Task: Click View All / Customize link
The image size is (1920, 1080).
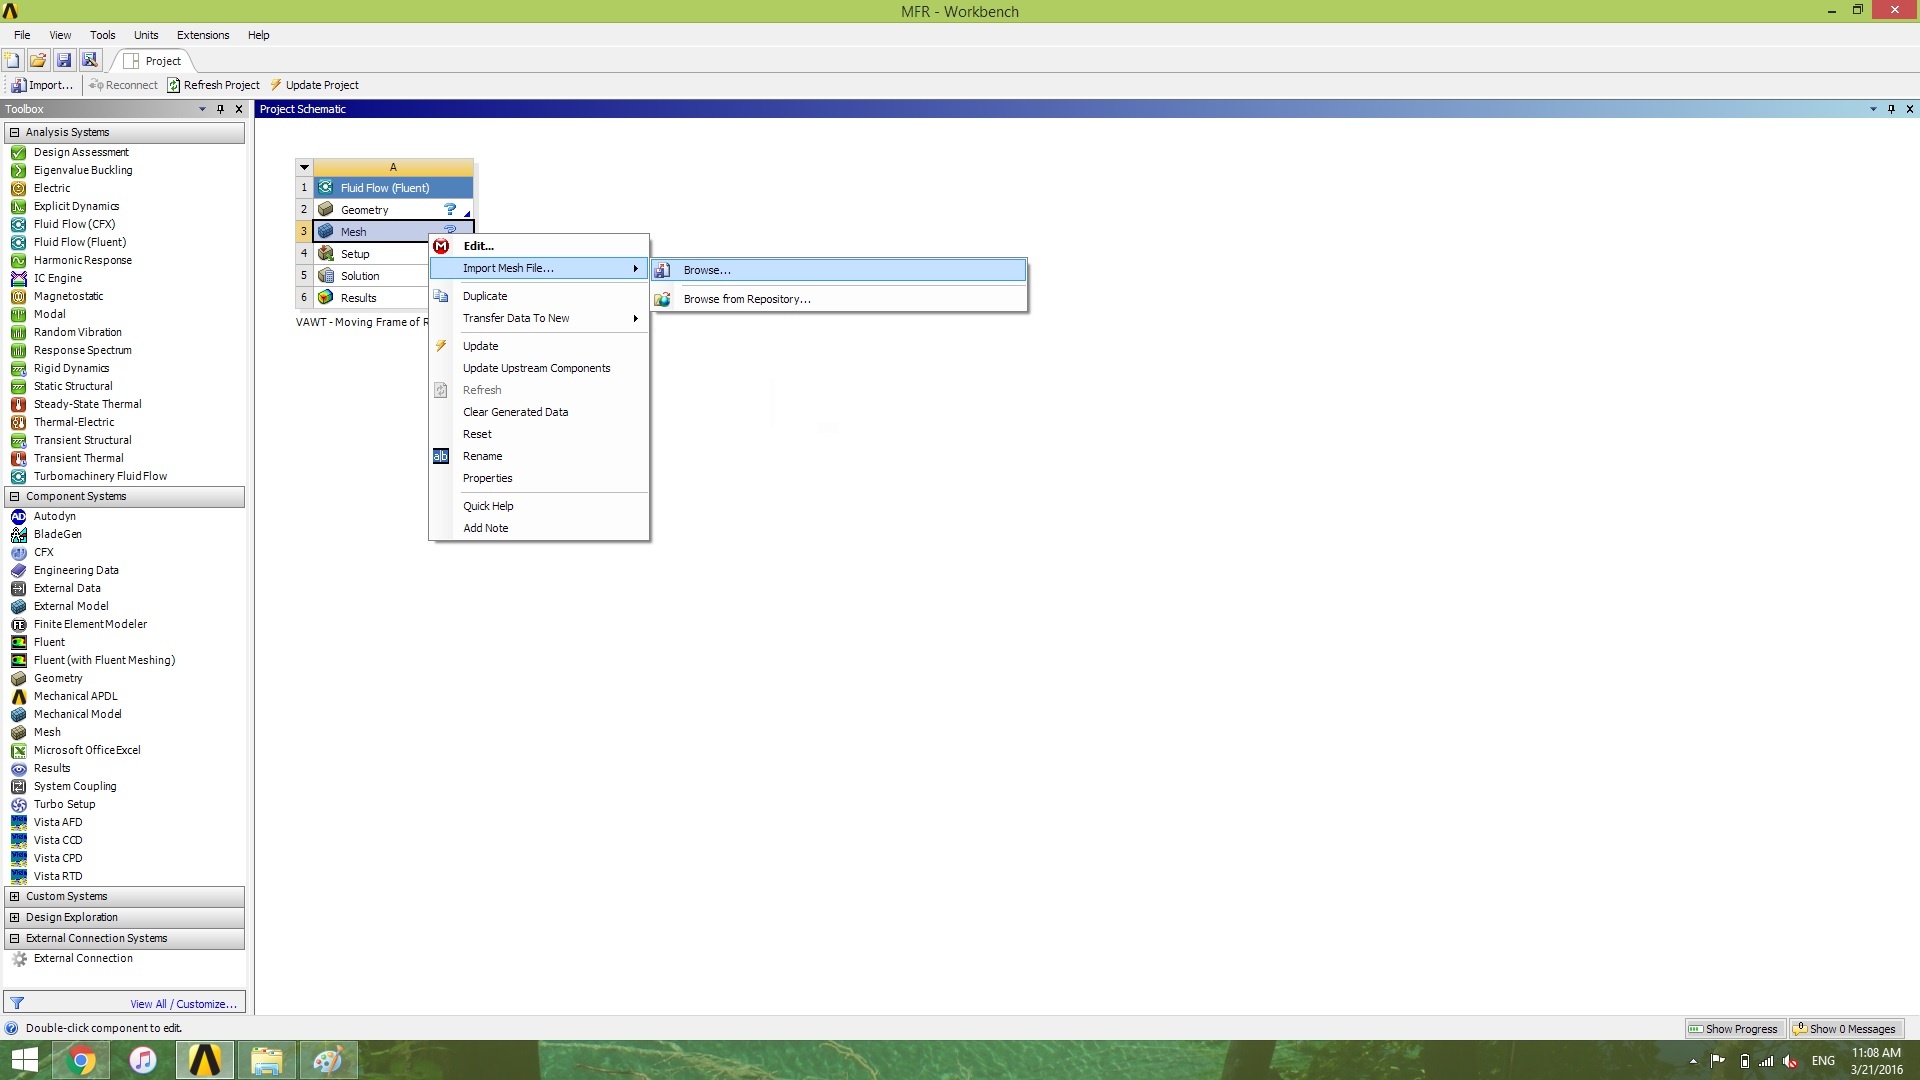Action: 183,1004
